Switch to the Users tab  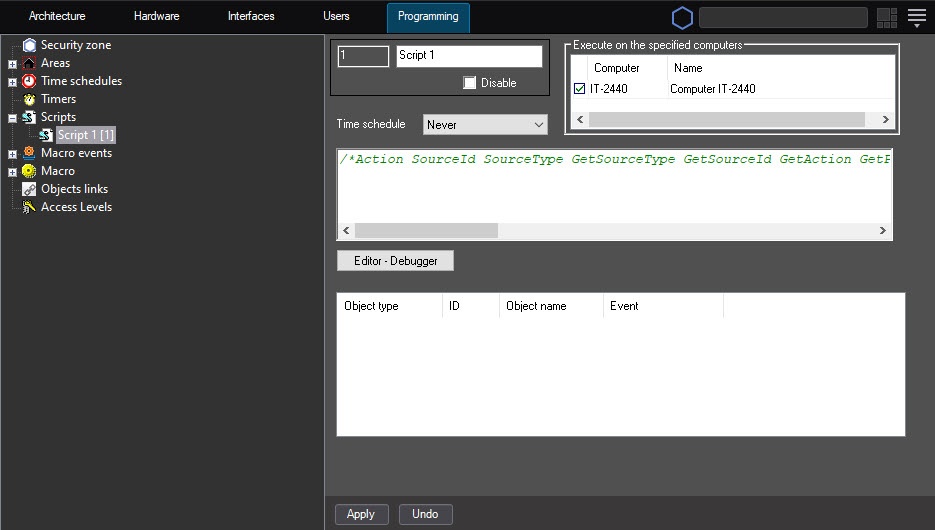[x=336, y=16]
